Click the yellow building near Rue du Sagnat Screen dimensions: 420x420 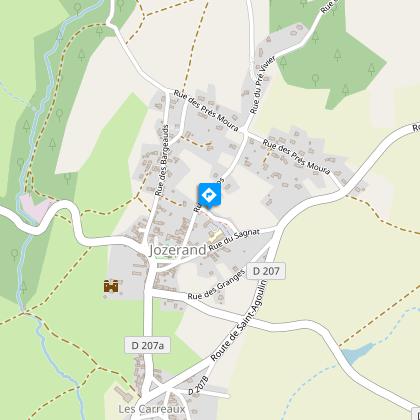pos(216,237)
